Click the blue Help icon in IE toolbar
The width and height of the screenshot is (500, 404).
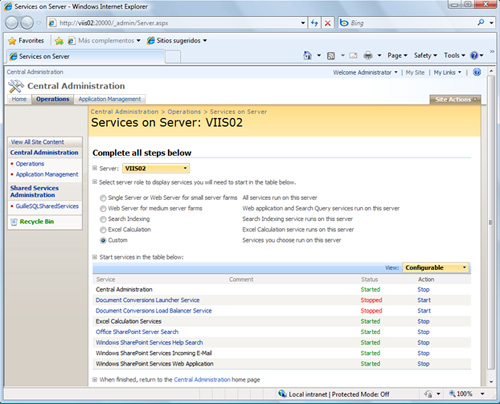pyautogui.click(x=474, y=55)
